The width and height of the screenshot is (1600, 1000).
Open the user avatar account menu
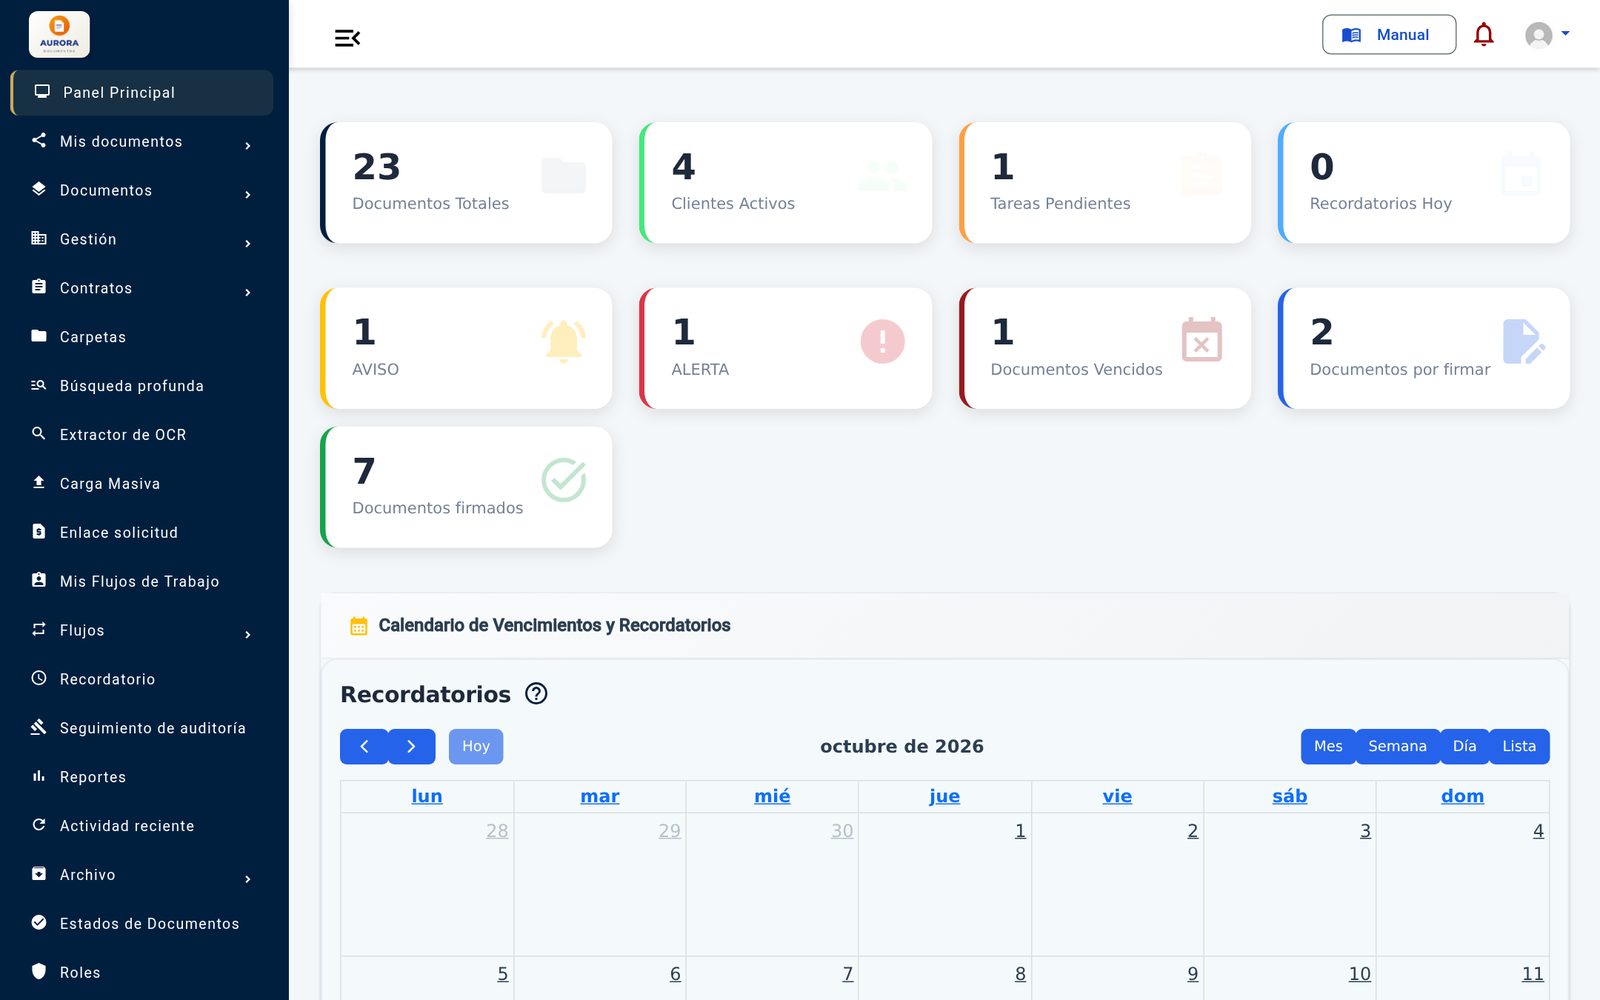pos(1547,35)
